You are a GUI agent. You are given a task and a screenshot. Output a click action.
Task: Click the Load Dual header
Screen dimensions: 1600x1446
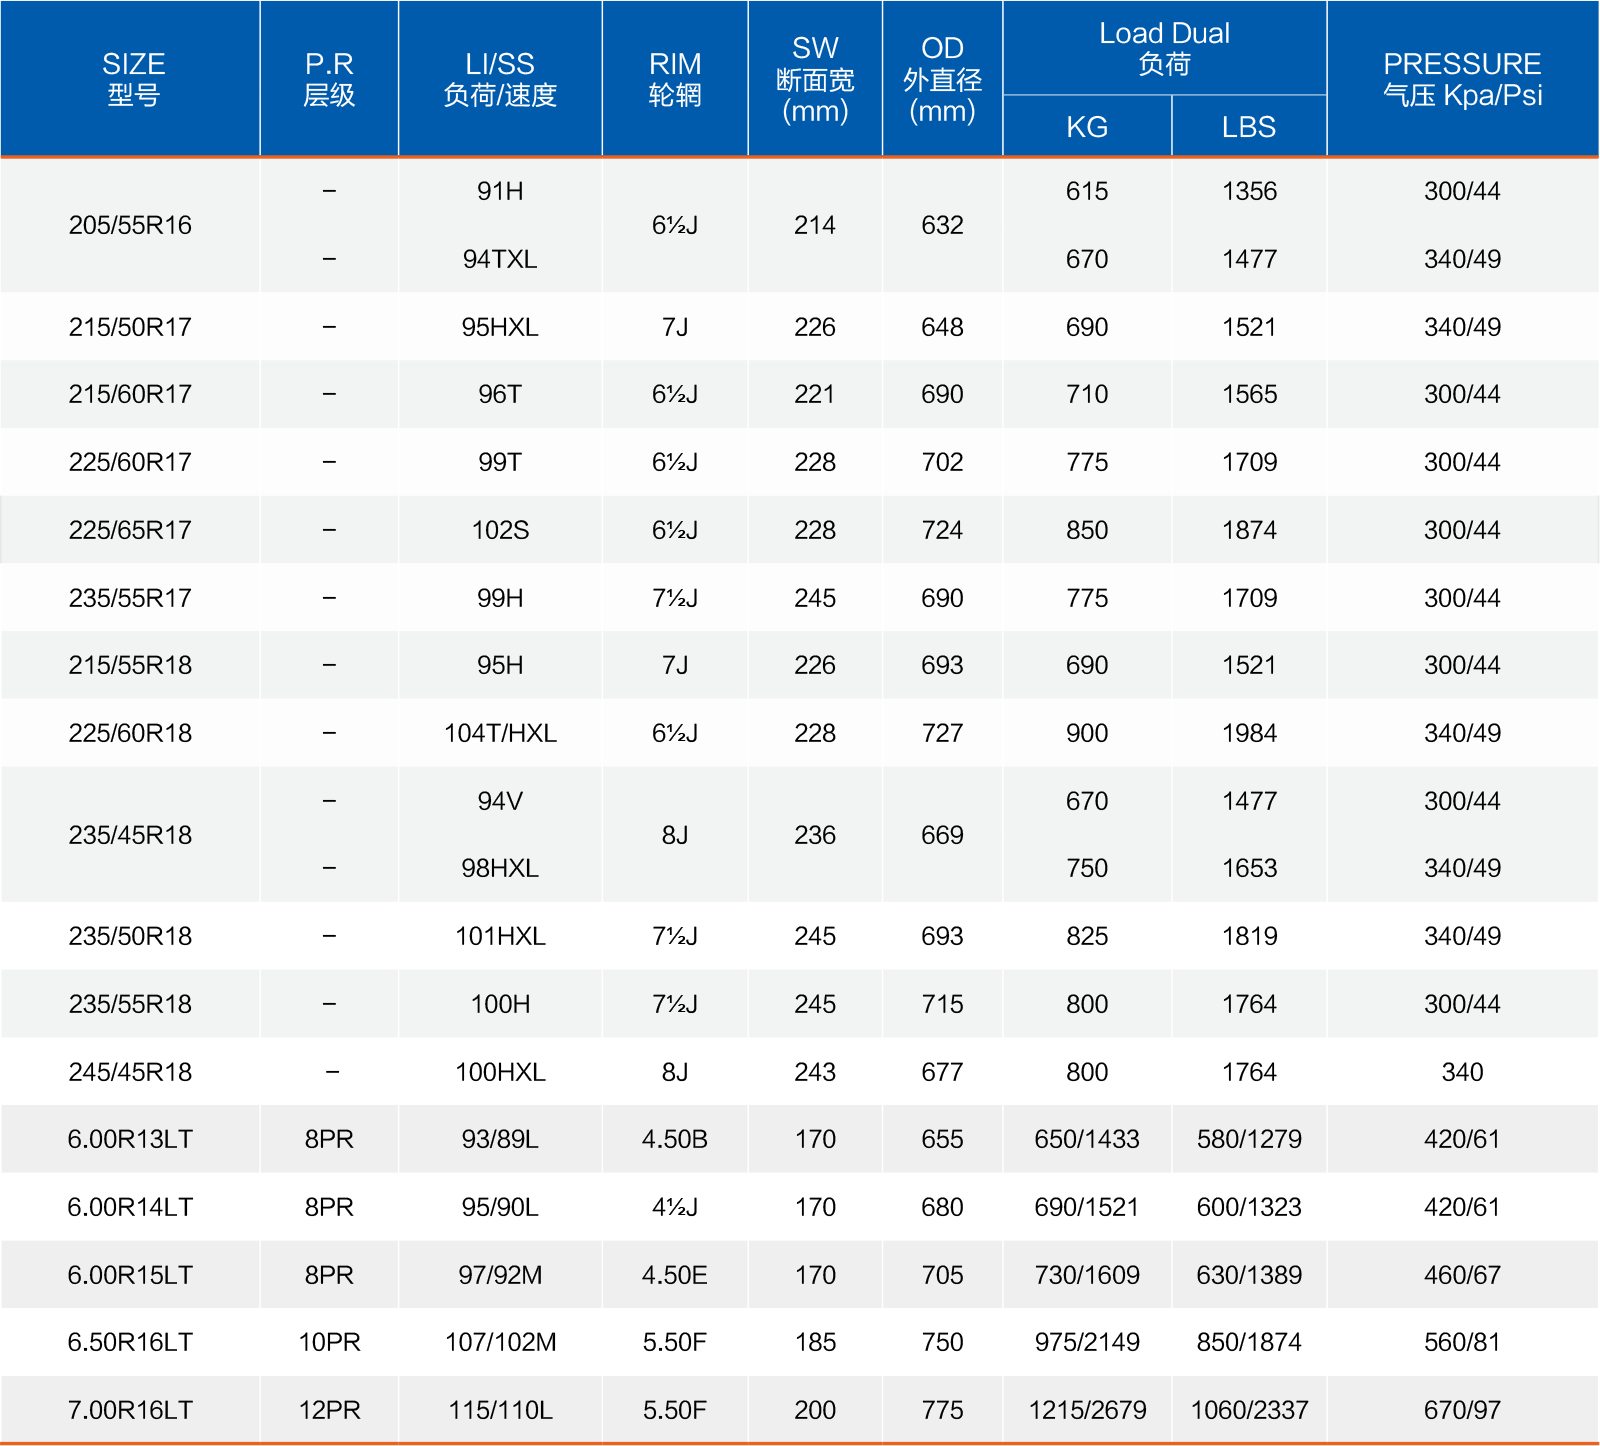click(x=1164, y=48)
